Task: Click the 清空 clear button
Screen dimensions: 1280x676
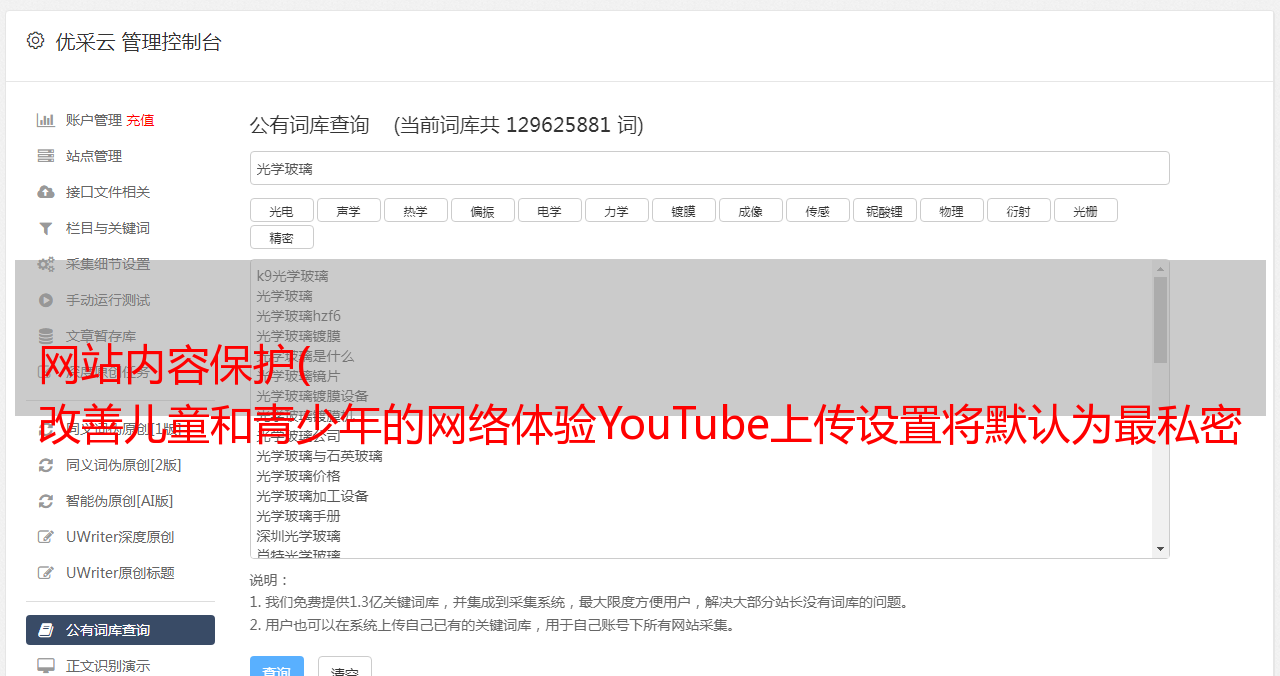Action: coord(345,668)
